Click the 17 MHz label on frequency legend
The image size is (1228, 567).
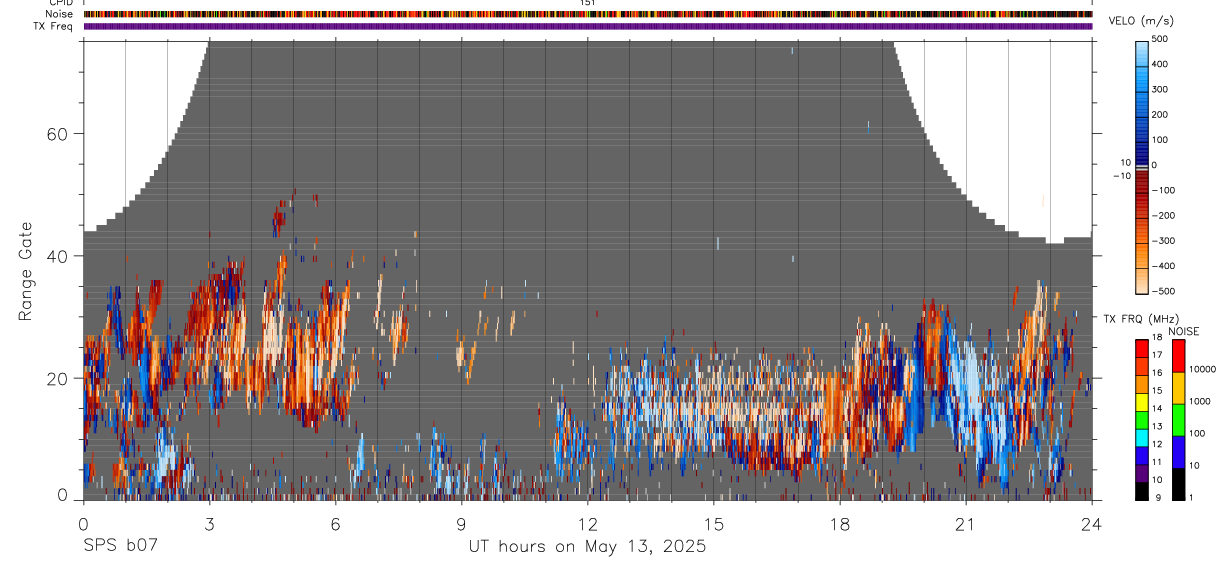click(x=1157, y=355)
